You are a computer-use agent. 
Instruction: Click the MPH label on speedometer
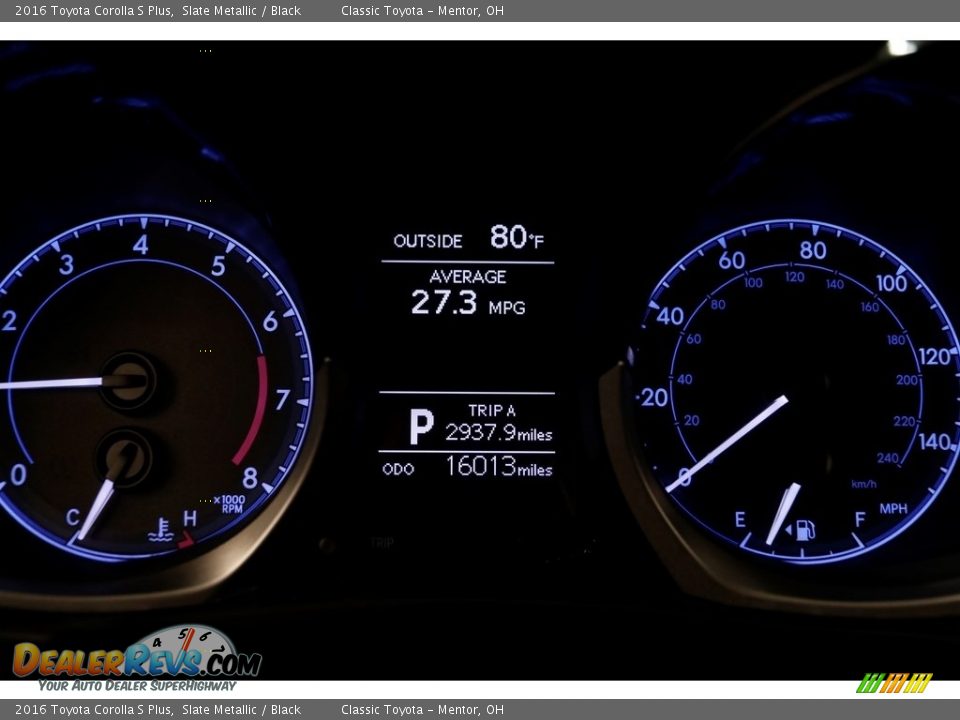tap(893, 509)
